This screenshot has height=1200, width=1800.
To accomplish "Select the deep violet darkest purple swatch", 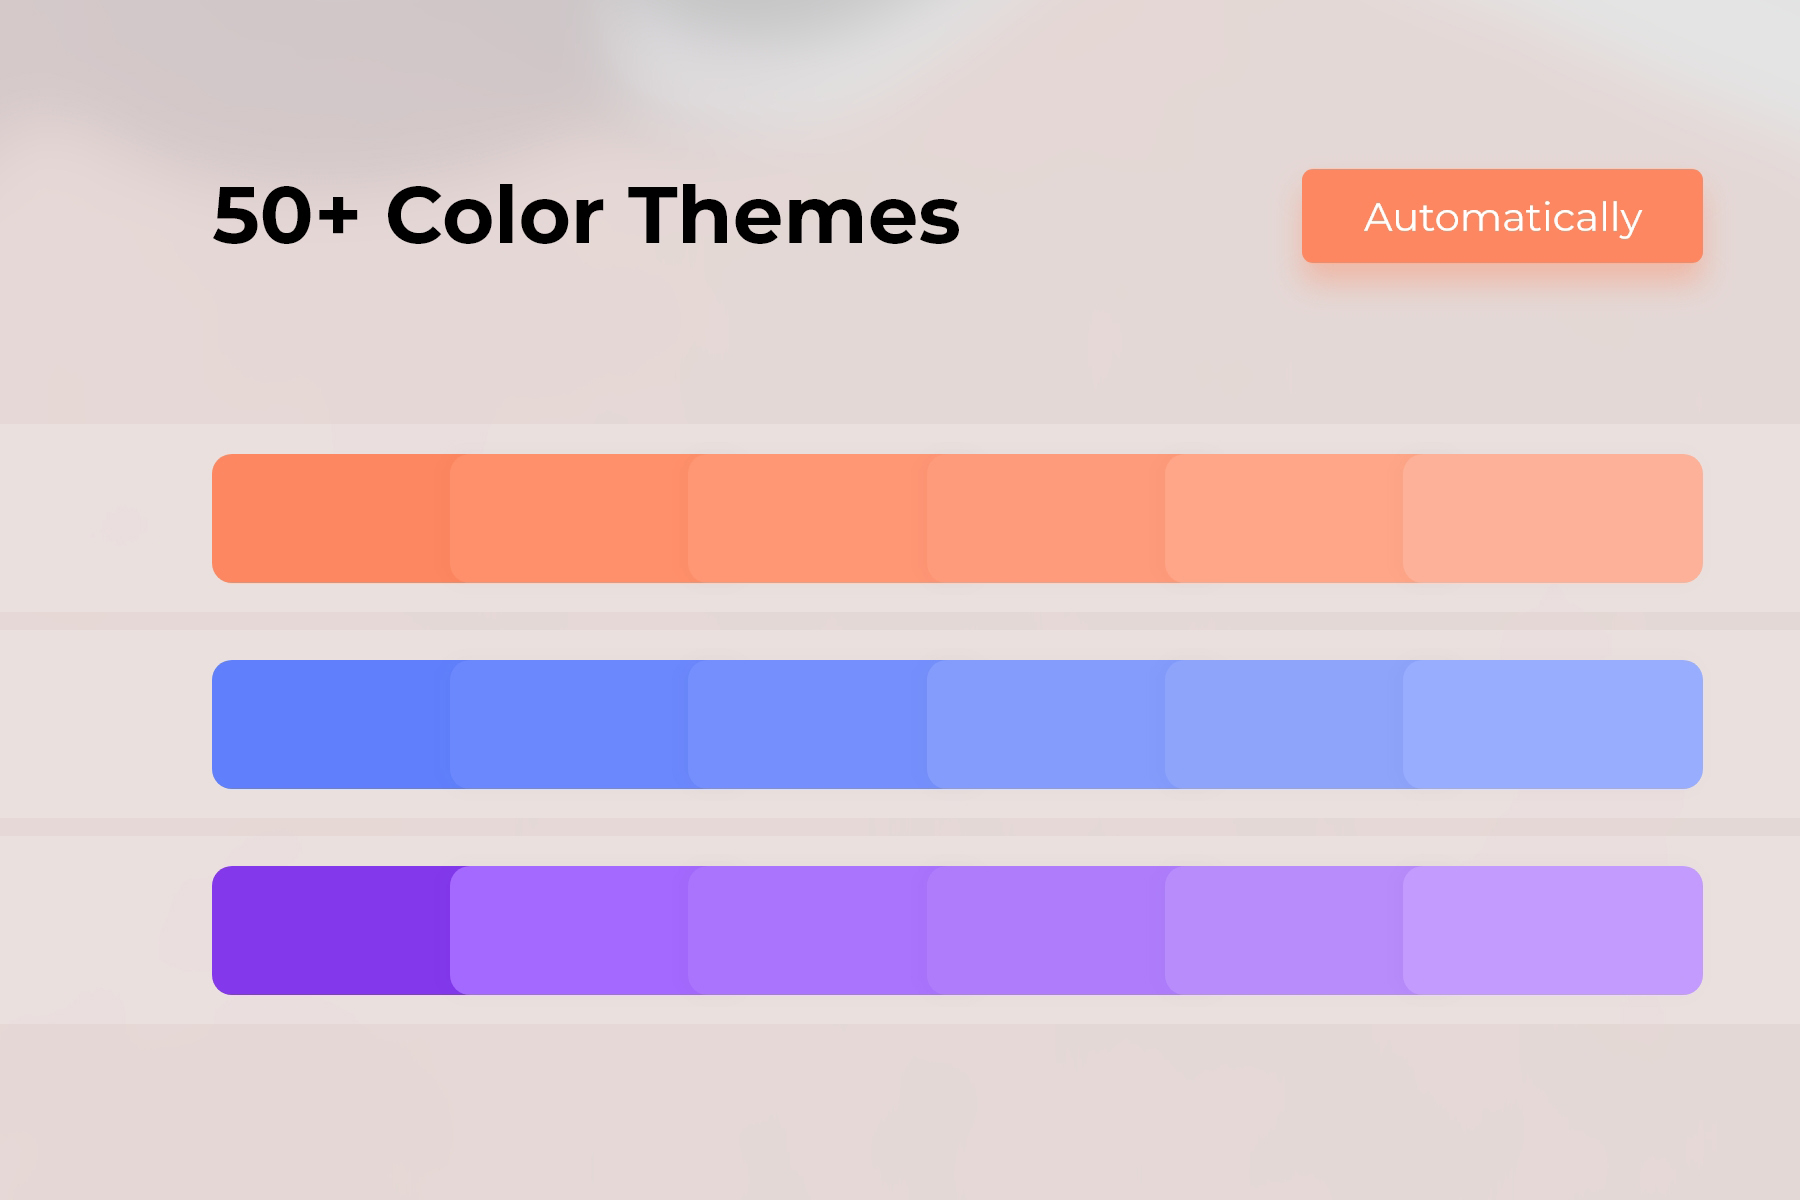I will point(331,930).
